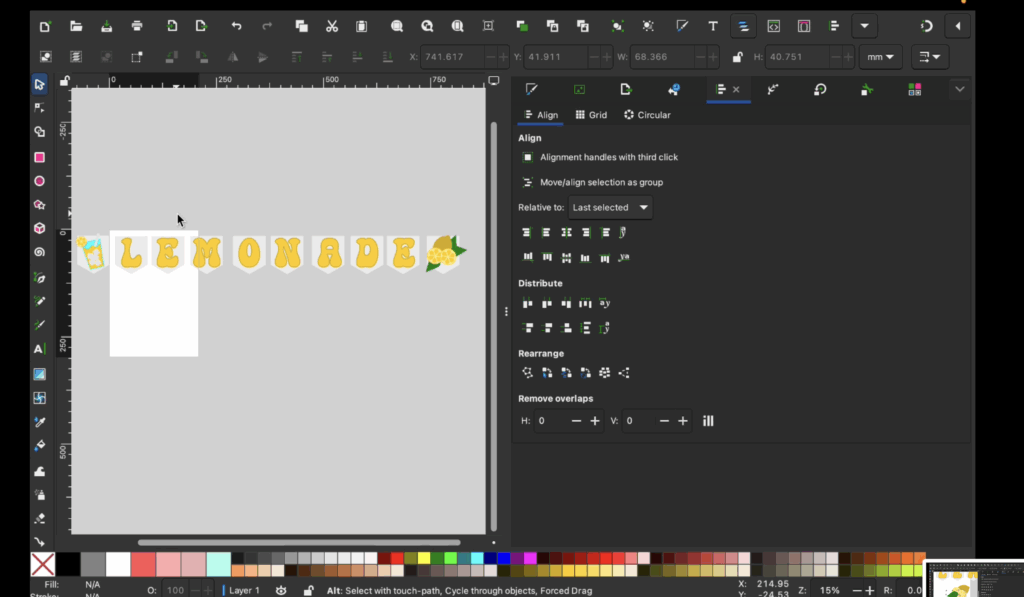Expand the dock panel chevron menu
Screen dimensions: 1024x597
(959, 89)
